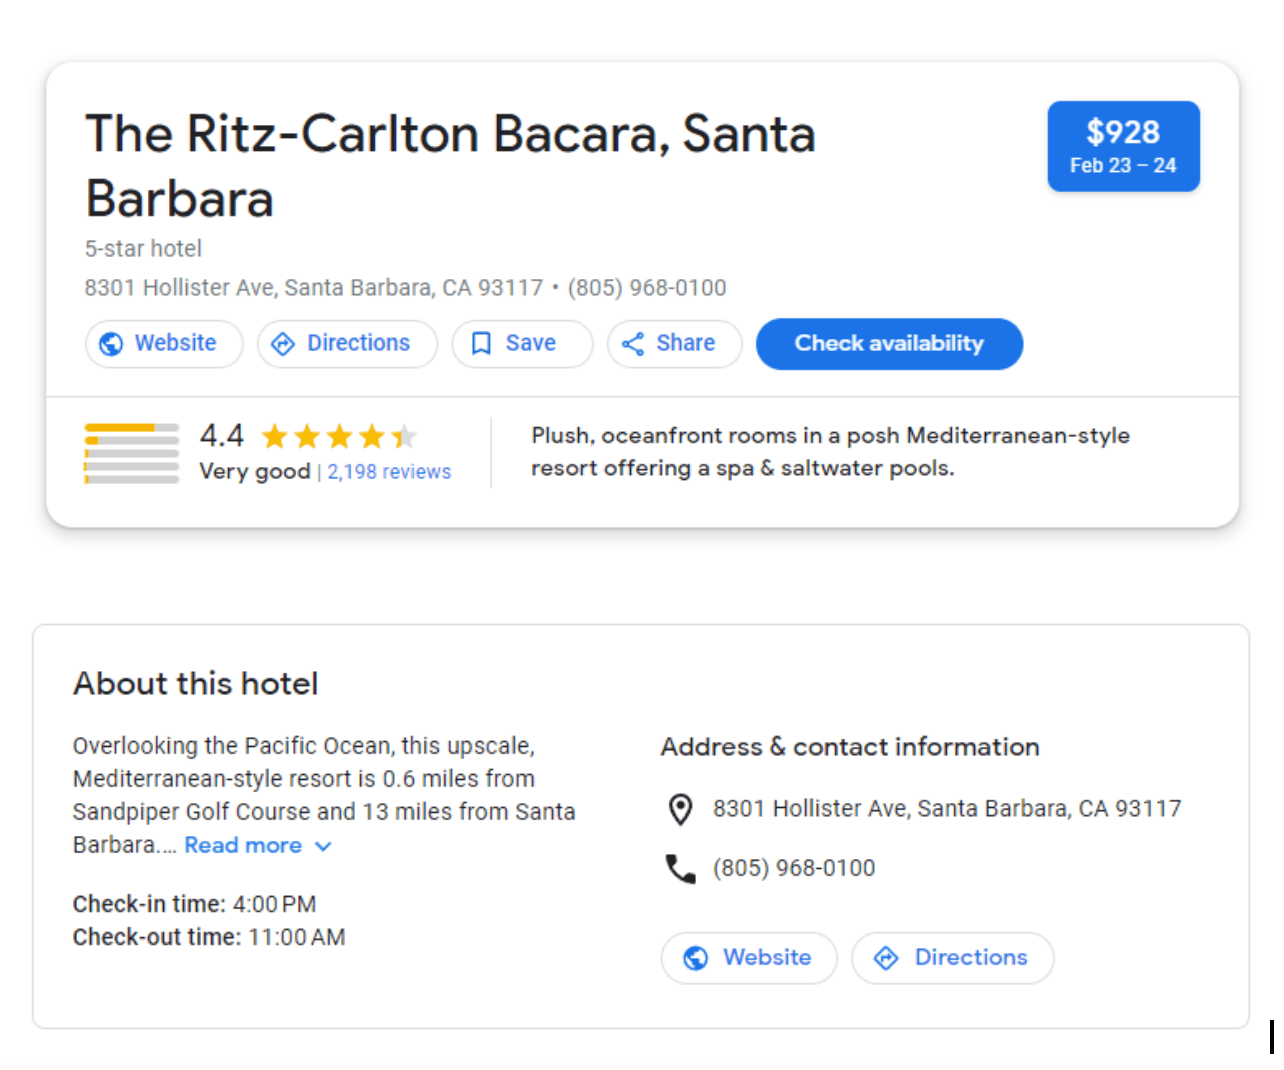1284x1070 pixels.
Task: Expand the Read more description
Action: click(243, 845)
